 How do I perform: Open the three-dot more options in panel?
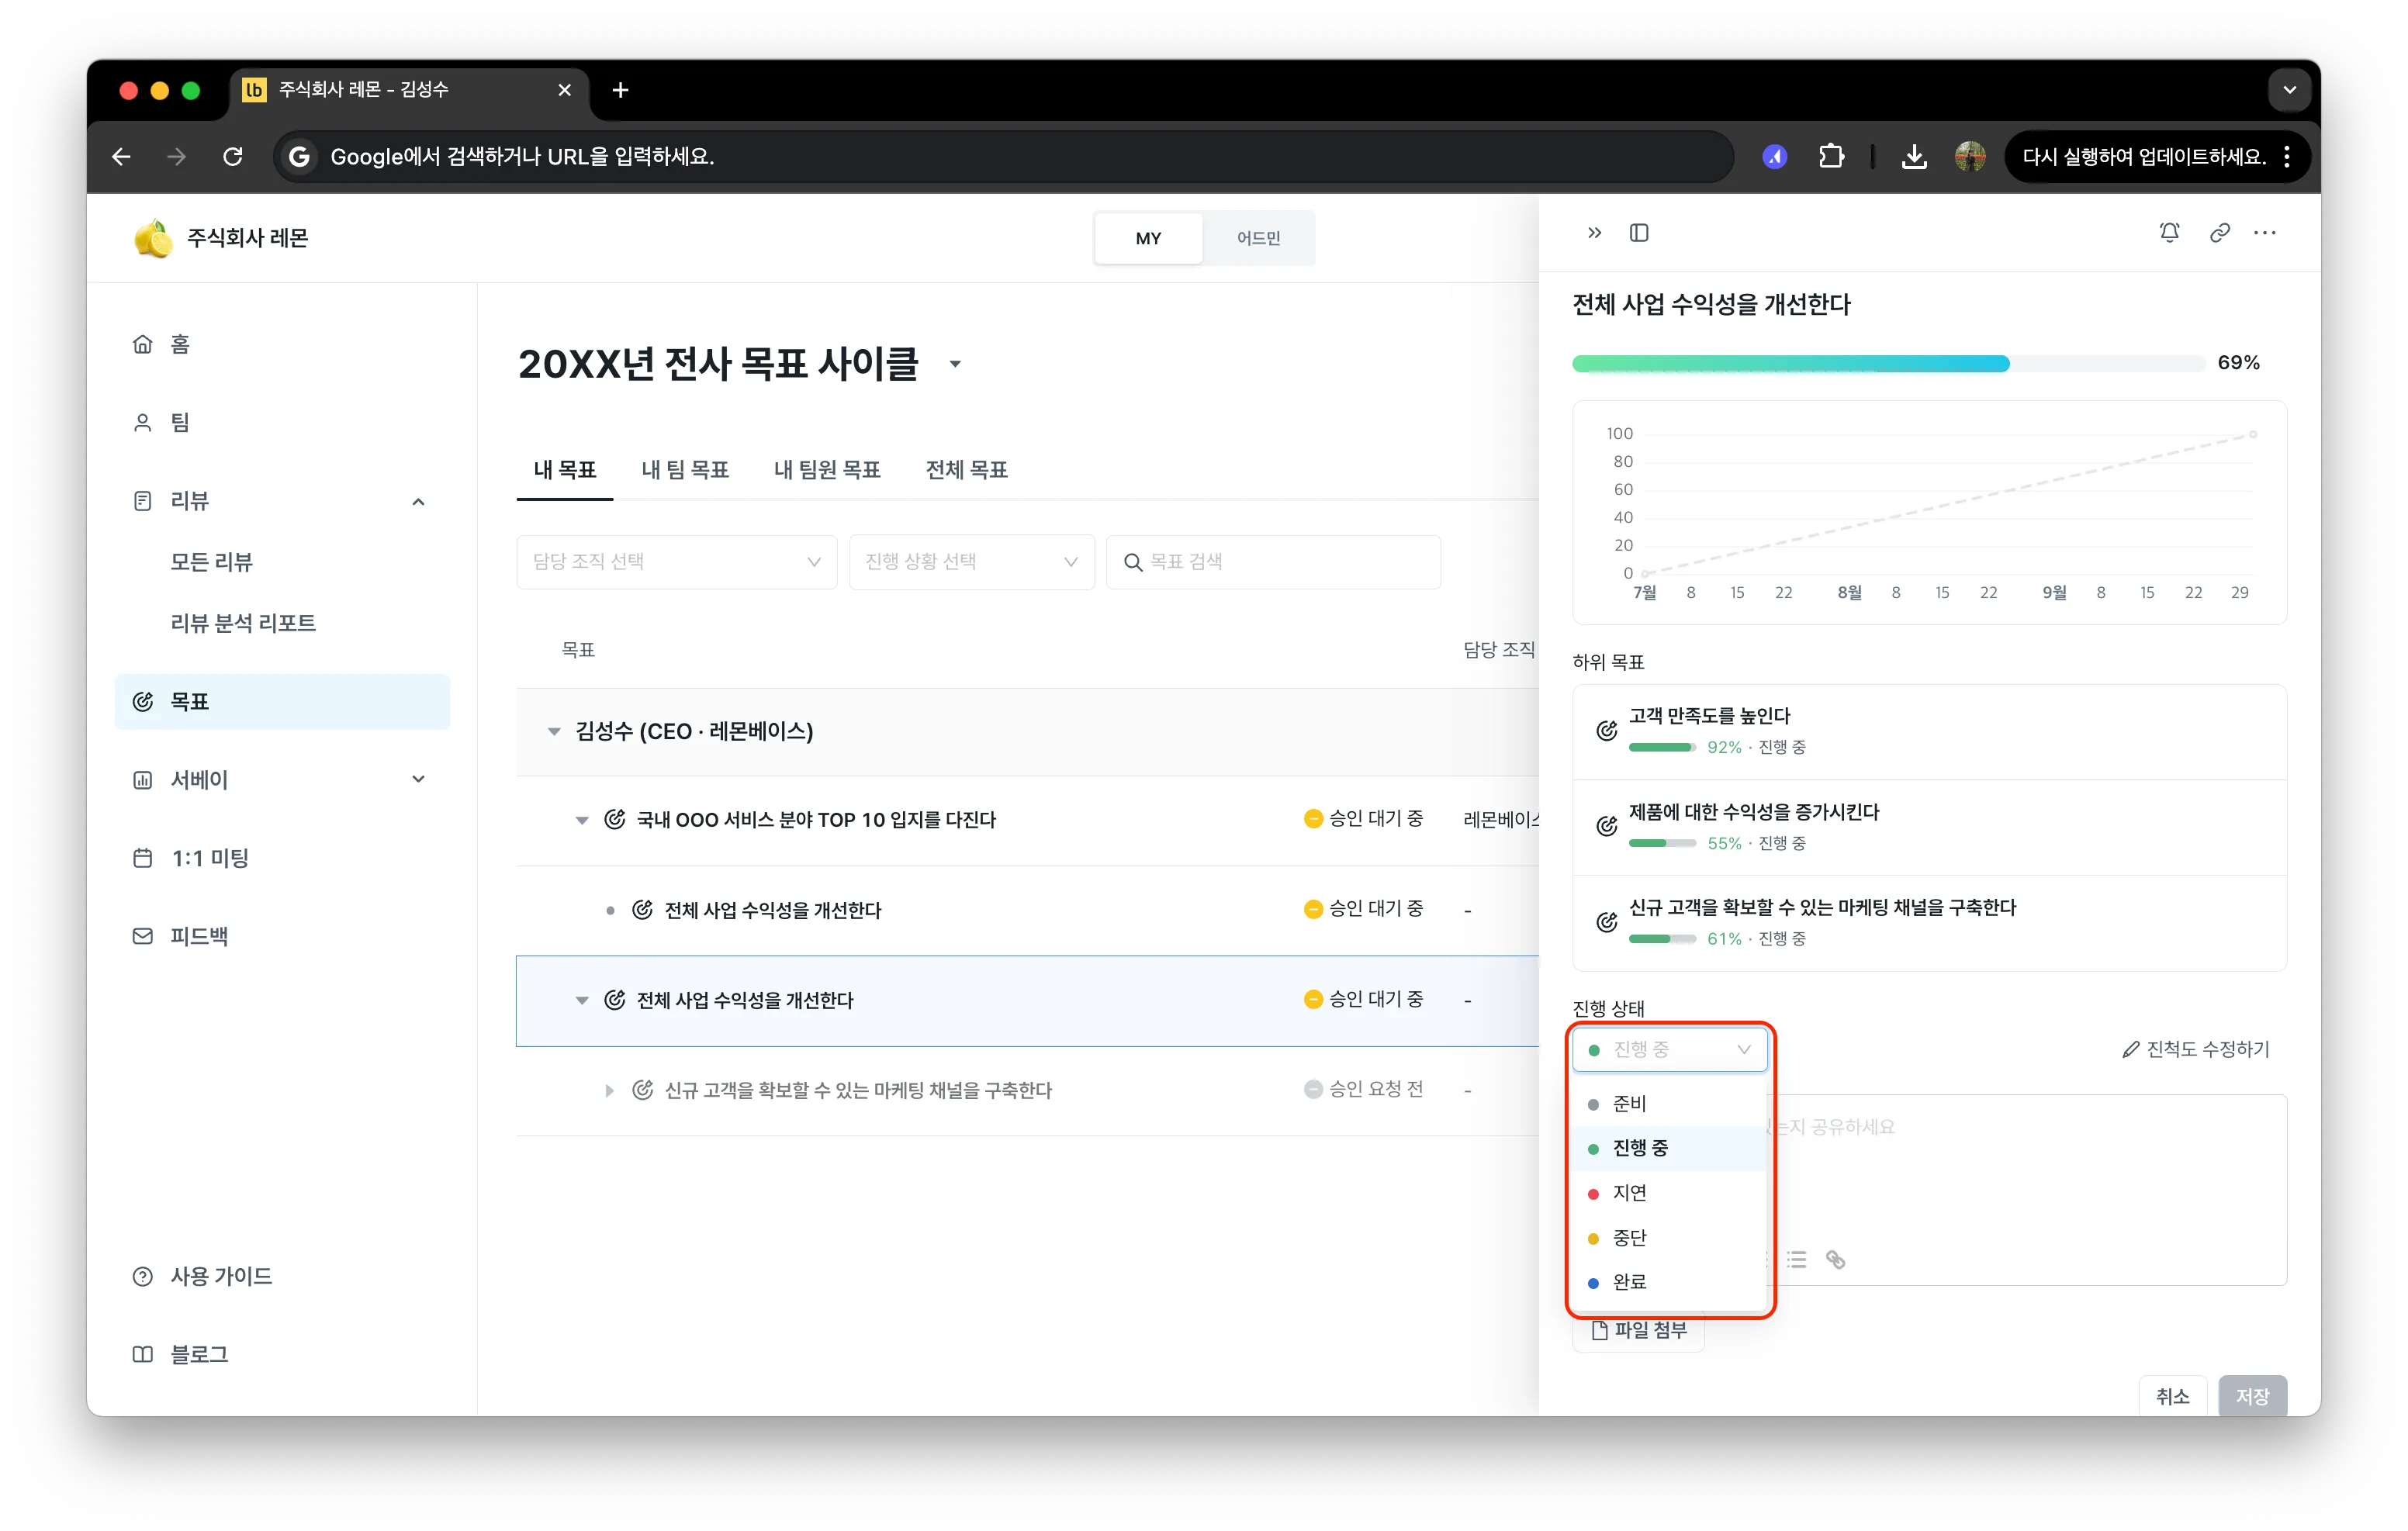point(2265,233)
